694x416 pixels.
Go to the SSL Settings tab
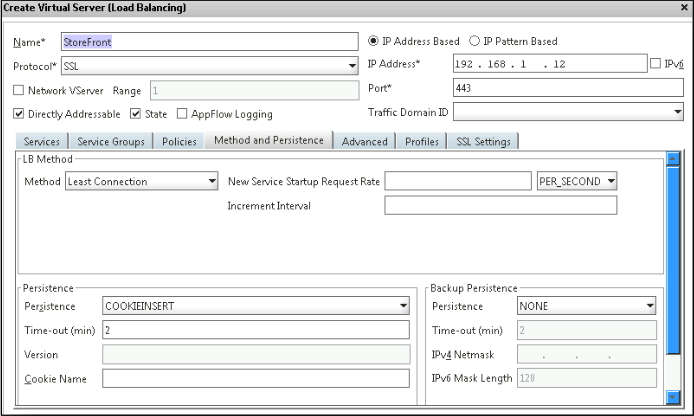[483, 142]
